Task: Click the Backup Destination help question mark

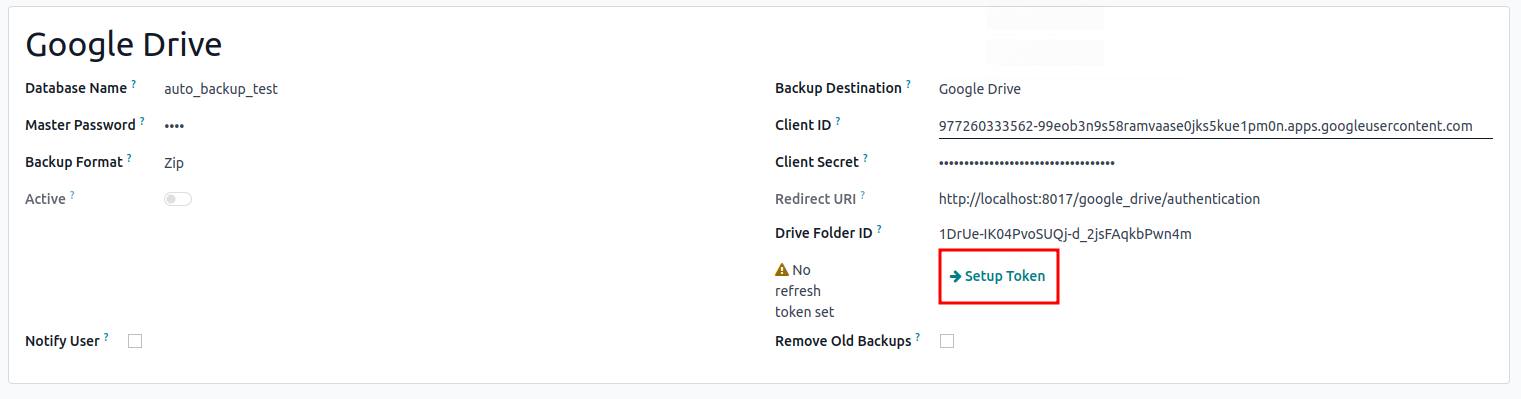Action: tap(908, 85)
